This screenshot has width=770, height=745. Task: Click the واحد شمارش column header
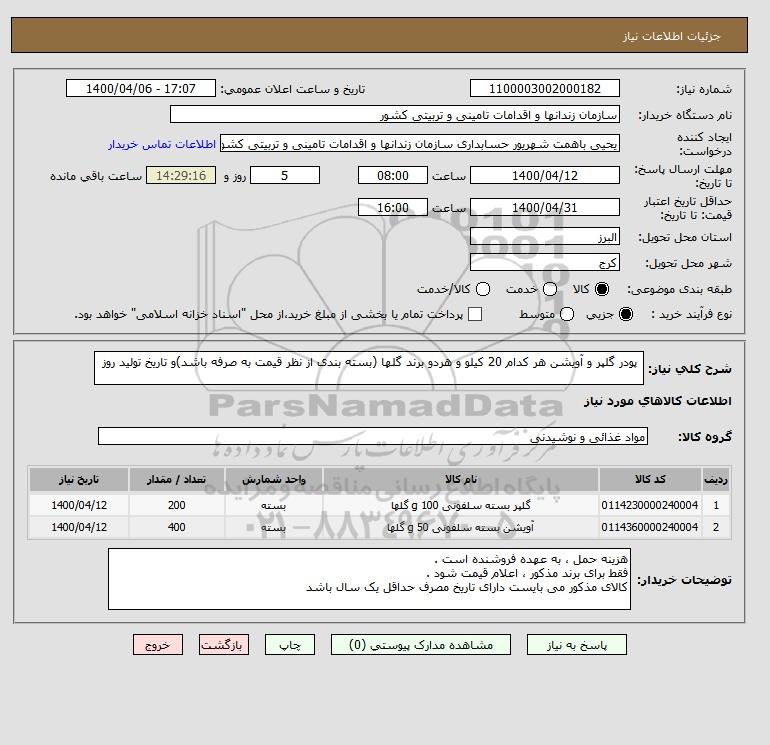click(274, 479)
